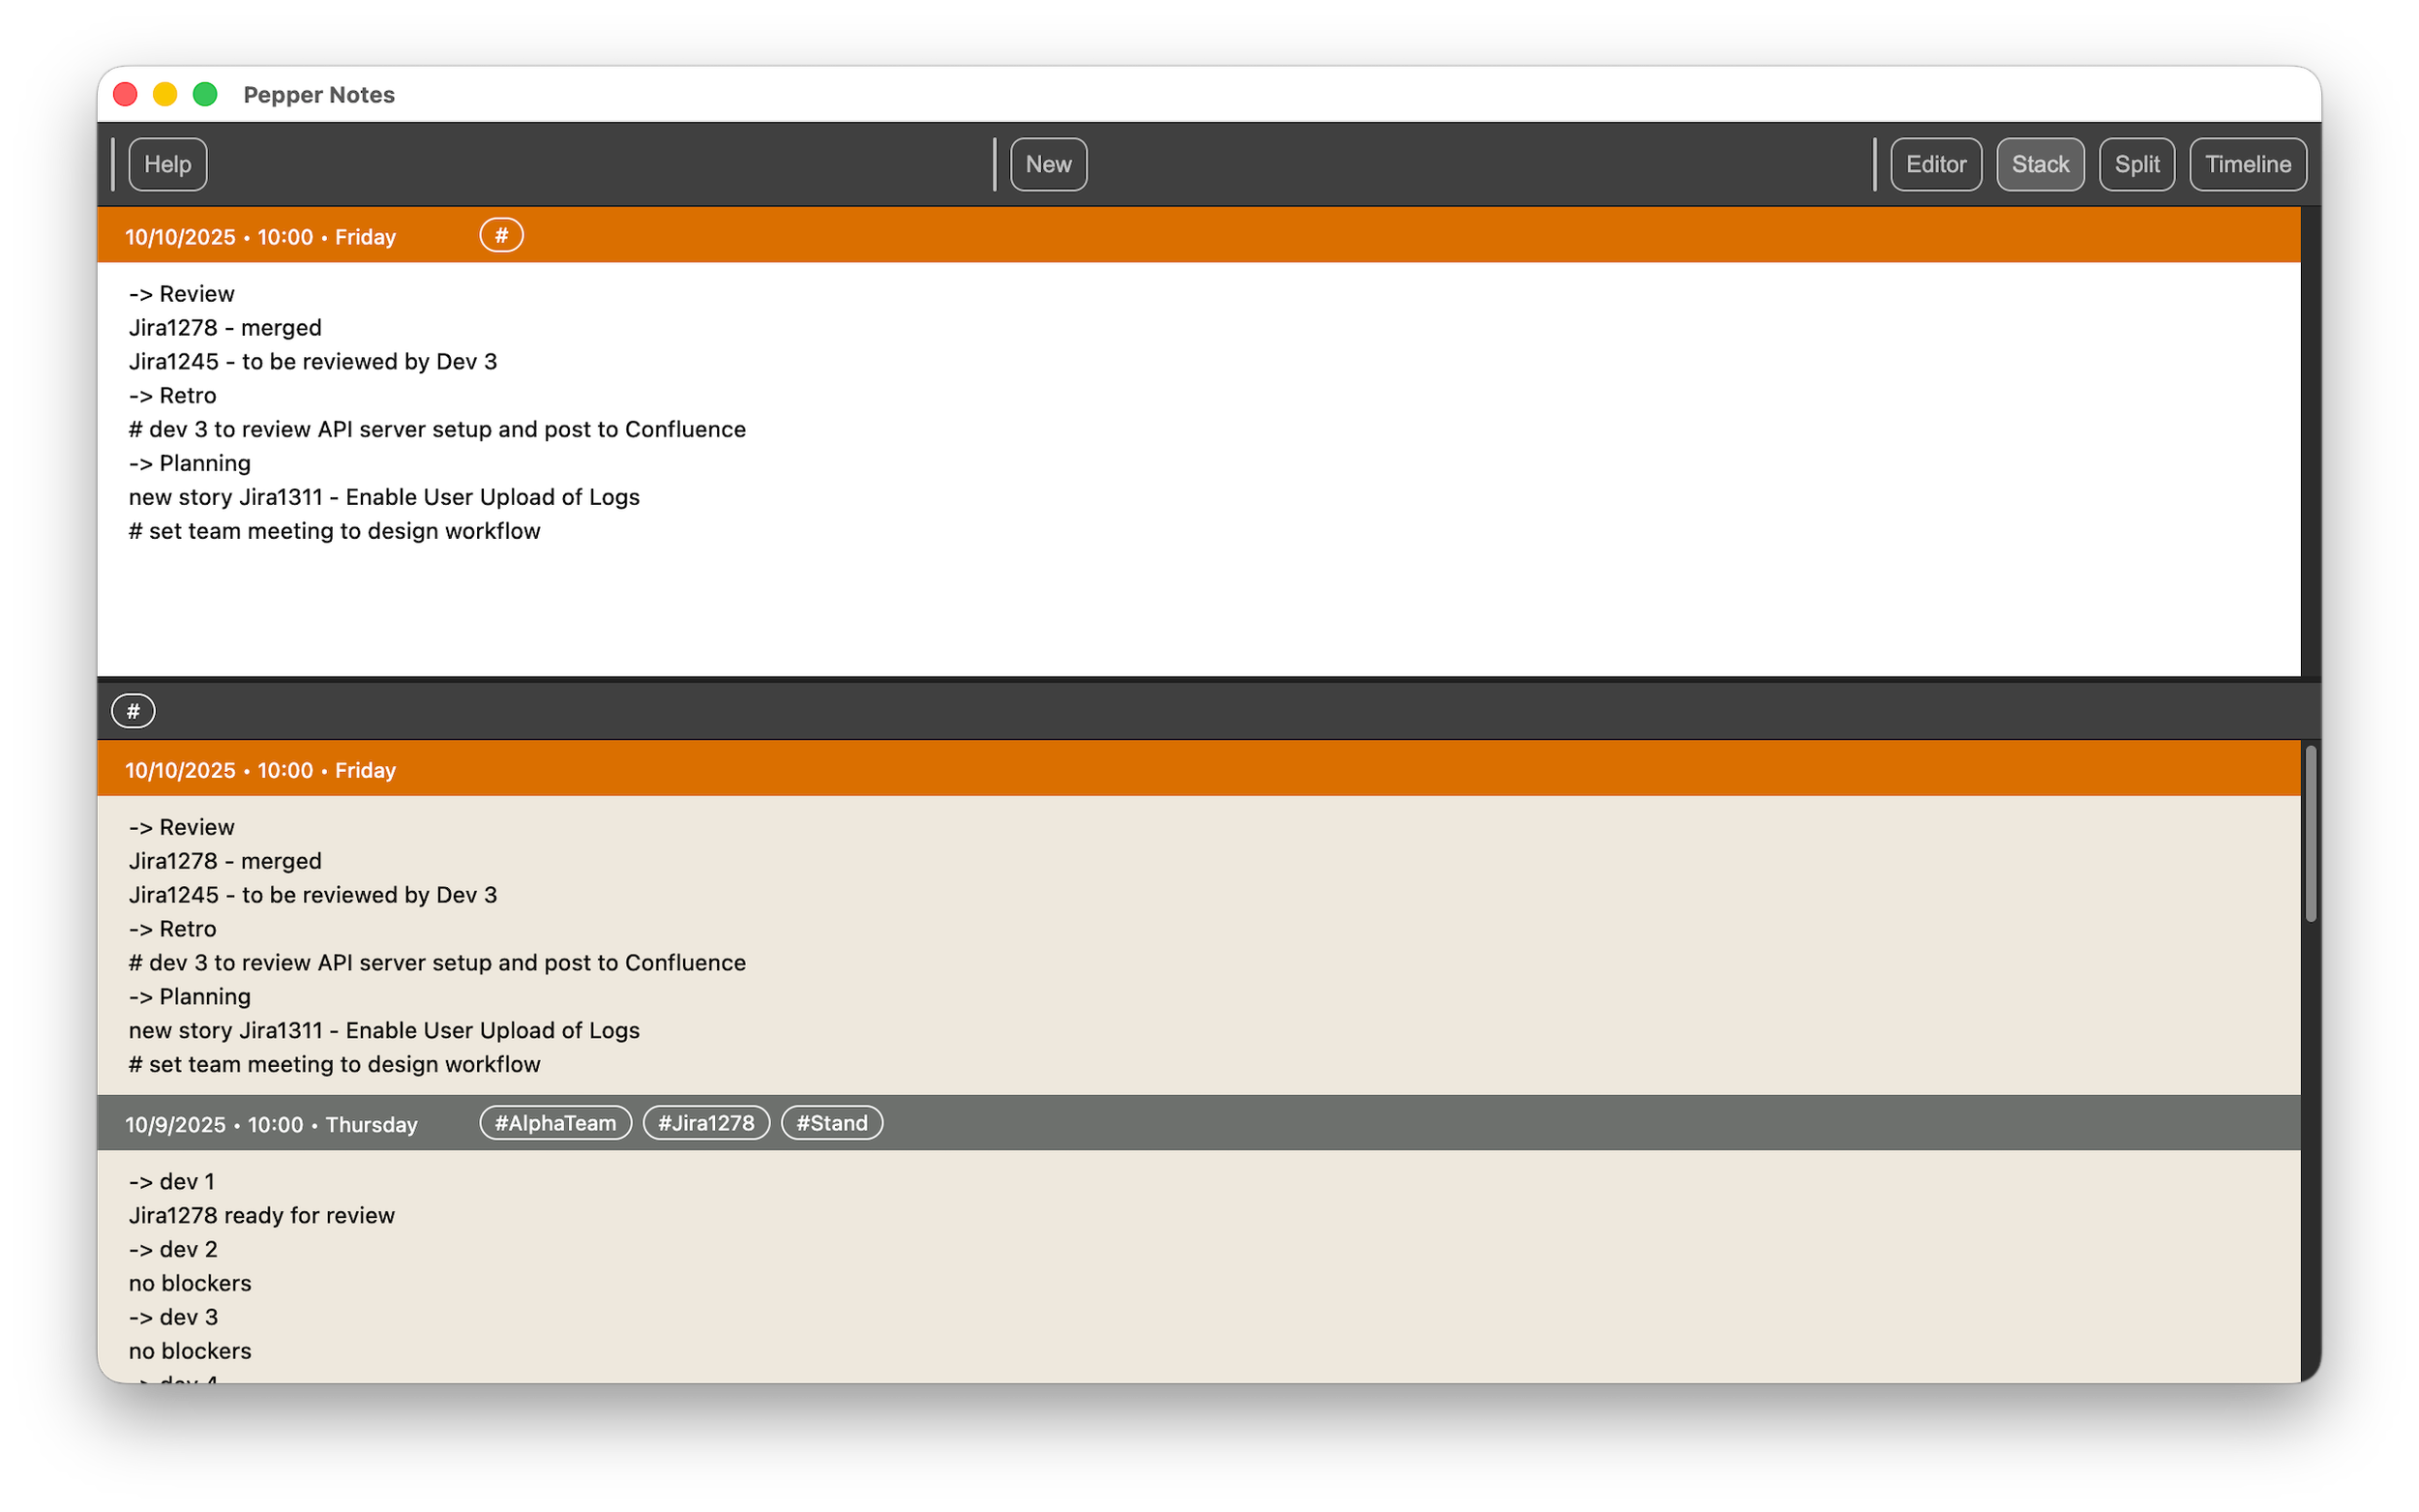The image size is (2419, 1512).
Task: Select the gray 10/9/2025 Thursday note header
Action: click(x=271, y=1124)
